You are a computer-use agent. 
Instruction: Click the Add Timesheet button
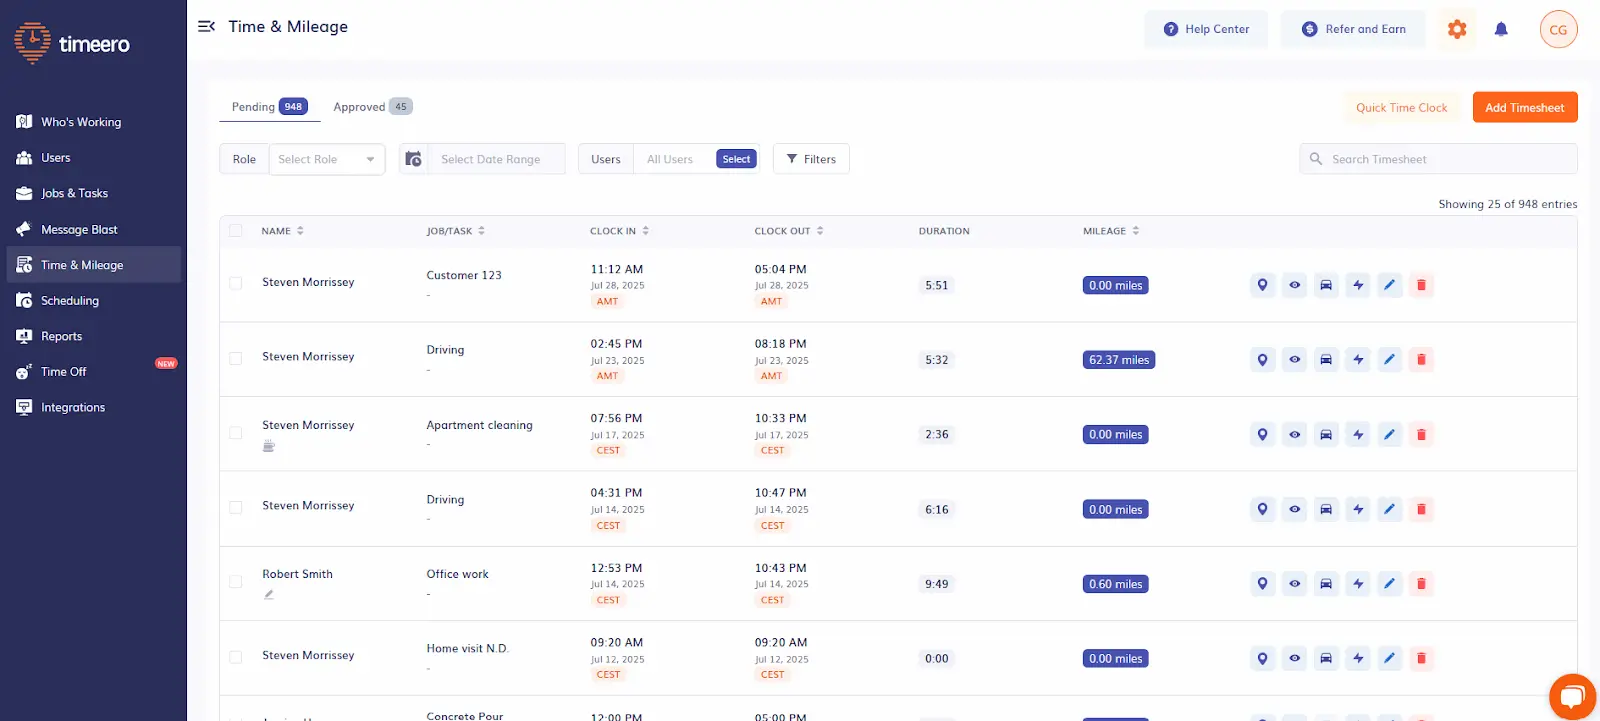tap(1525, 108)
